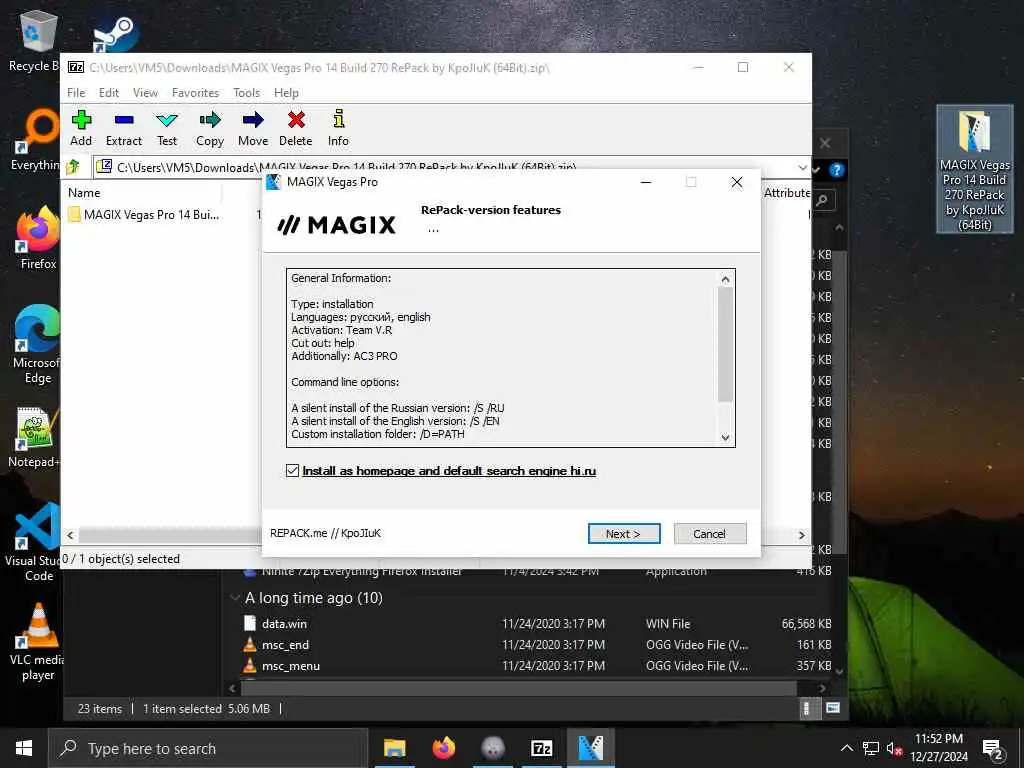Show hidden system tray icons
Image resolution: width=1024 pixels, height=768 pixels.
click(x=846, y=748)
